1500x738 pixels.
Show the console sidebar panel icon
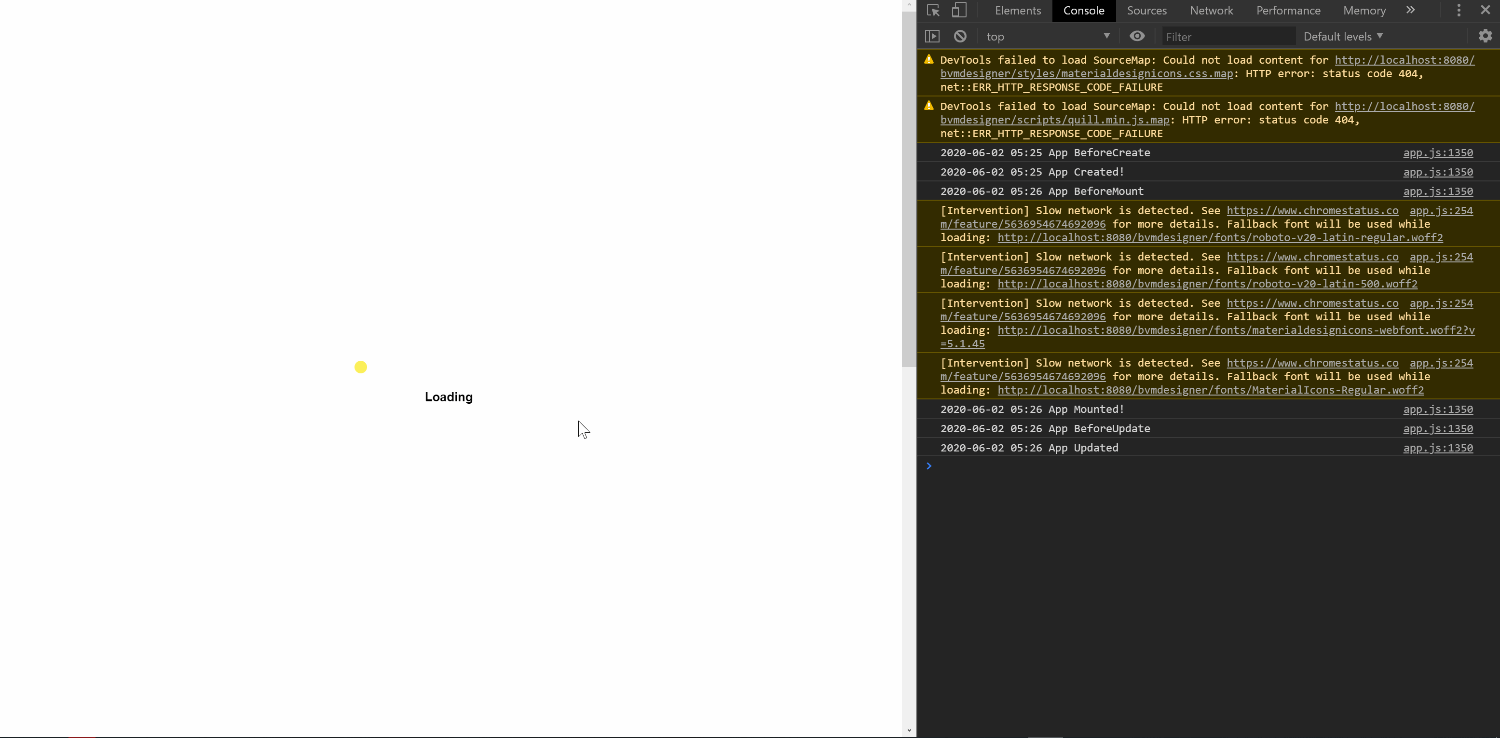[932, 36]
